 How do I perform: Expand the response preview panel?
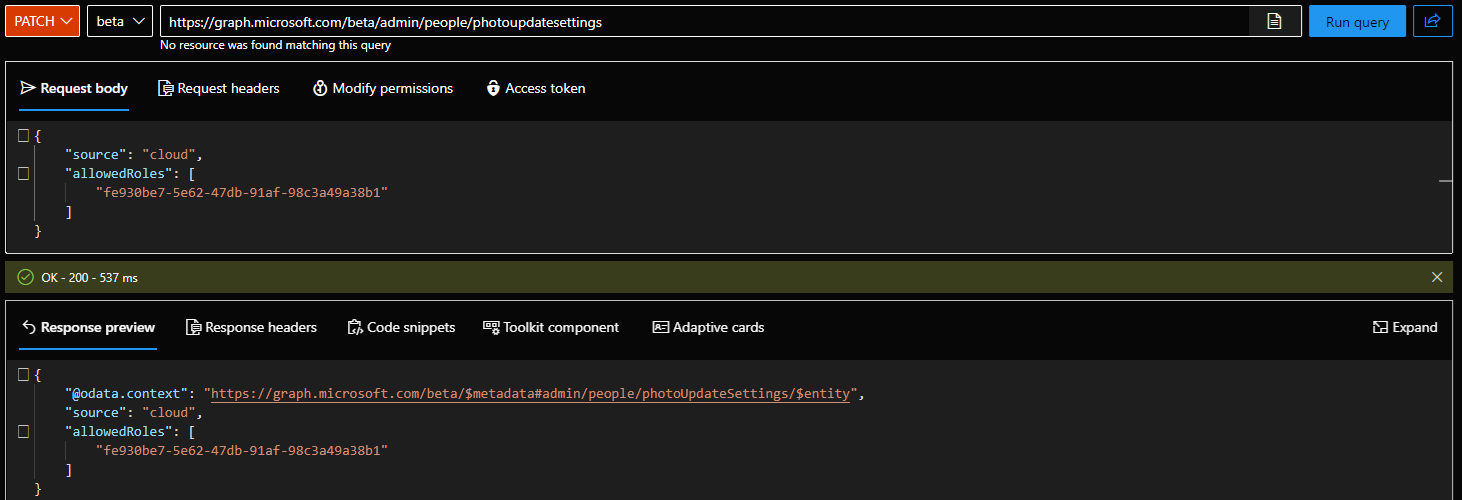1405,327
